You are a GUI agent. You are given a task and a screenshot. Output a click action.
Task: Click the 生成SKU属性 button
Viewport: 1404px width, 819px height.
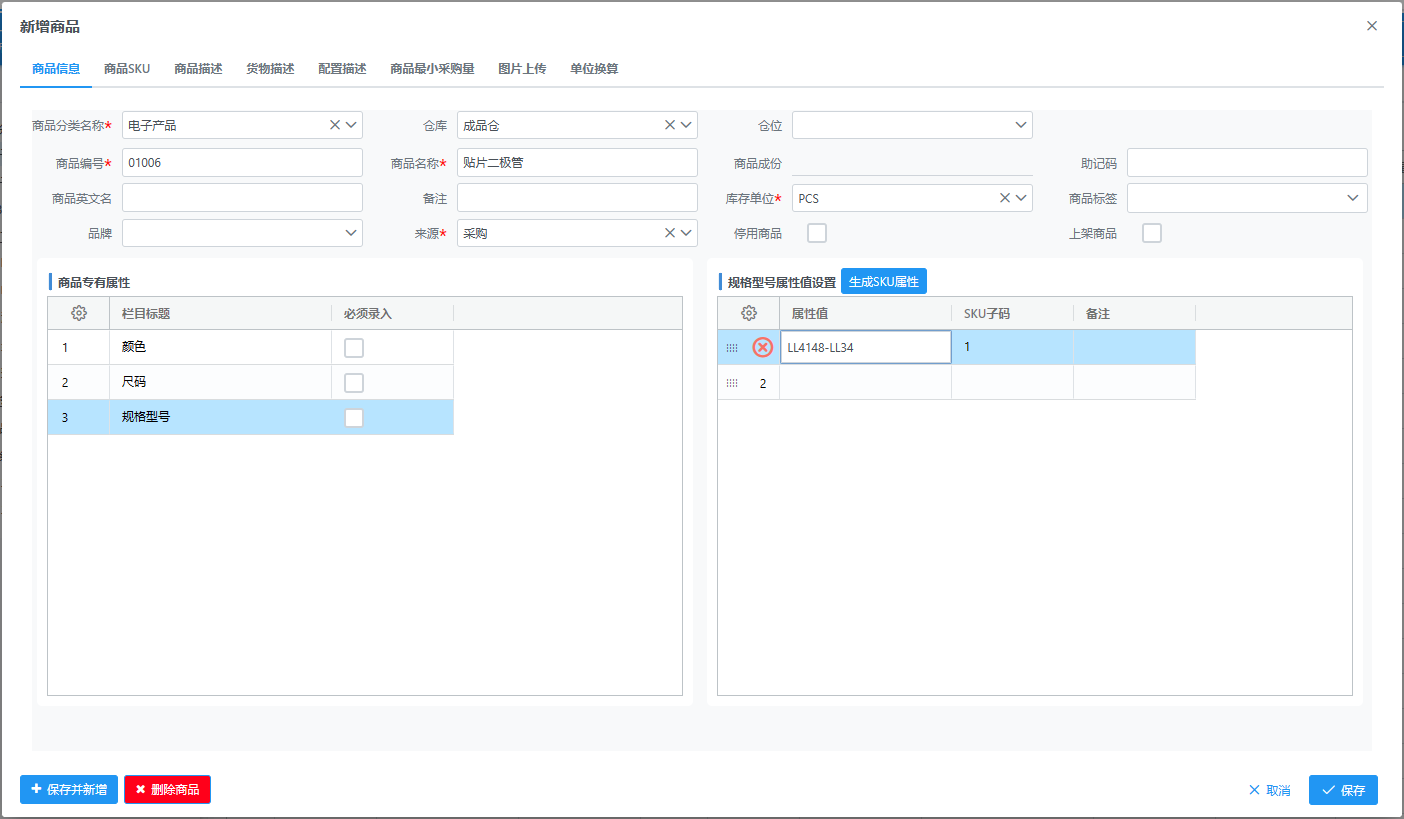coord(883,282)
